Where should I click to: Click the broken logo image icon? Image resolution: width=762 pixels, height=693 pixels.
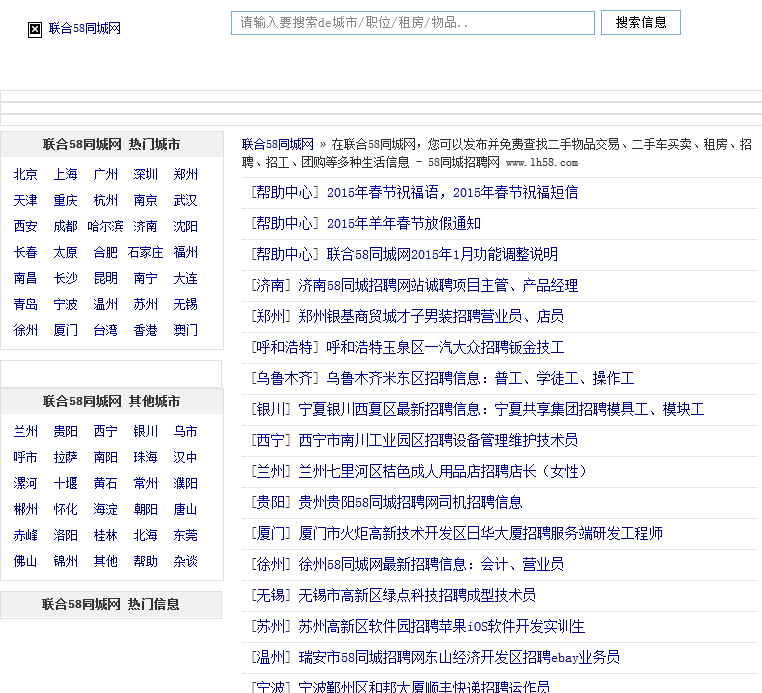(x=35, y=30)
